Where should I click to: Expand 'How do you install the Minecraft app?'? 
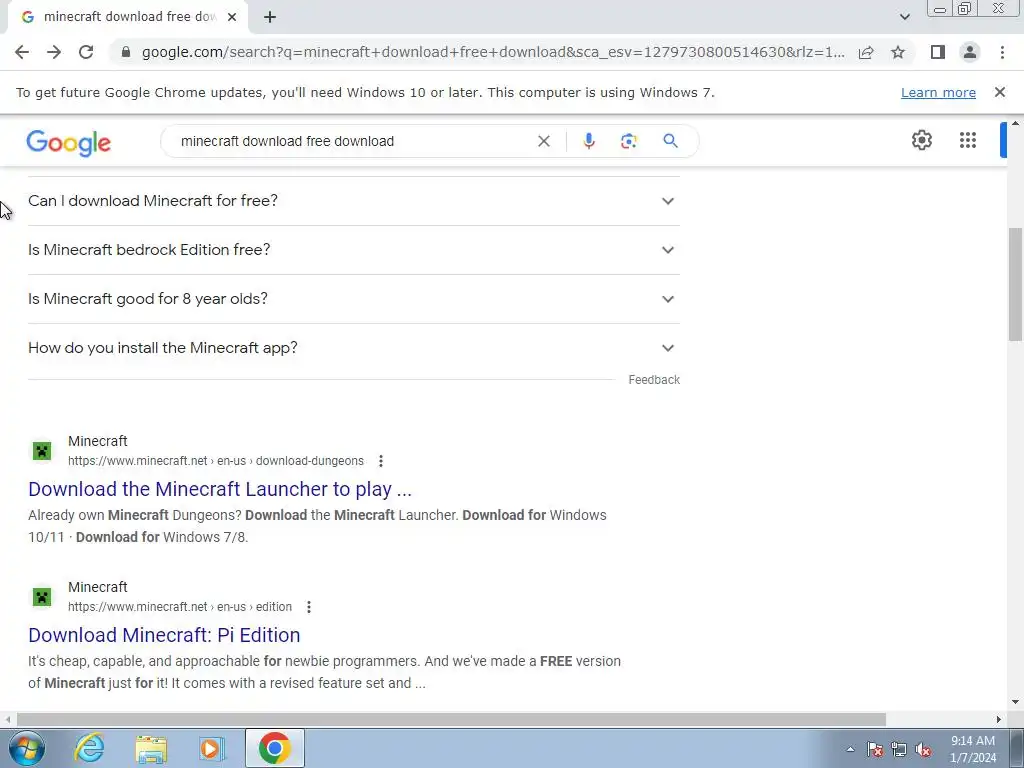[x=354, y=347]
